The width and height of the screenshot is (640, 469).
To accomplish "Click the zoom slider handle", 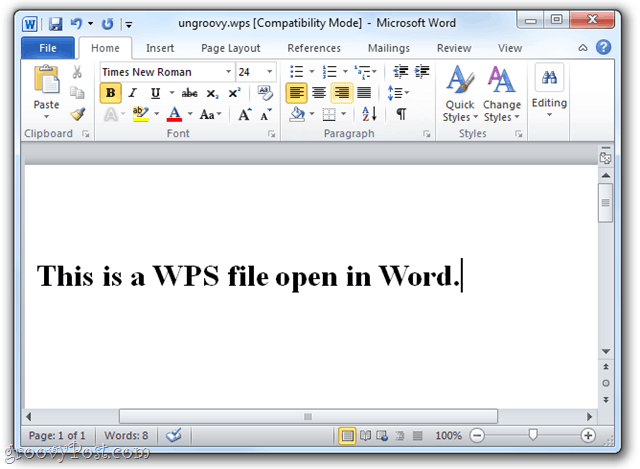I will coord(532,436).
